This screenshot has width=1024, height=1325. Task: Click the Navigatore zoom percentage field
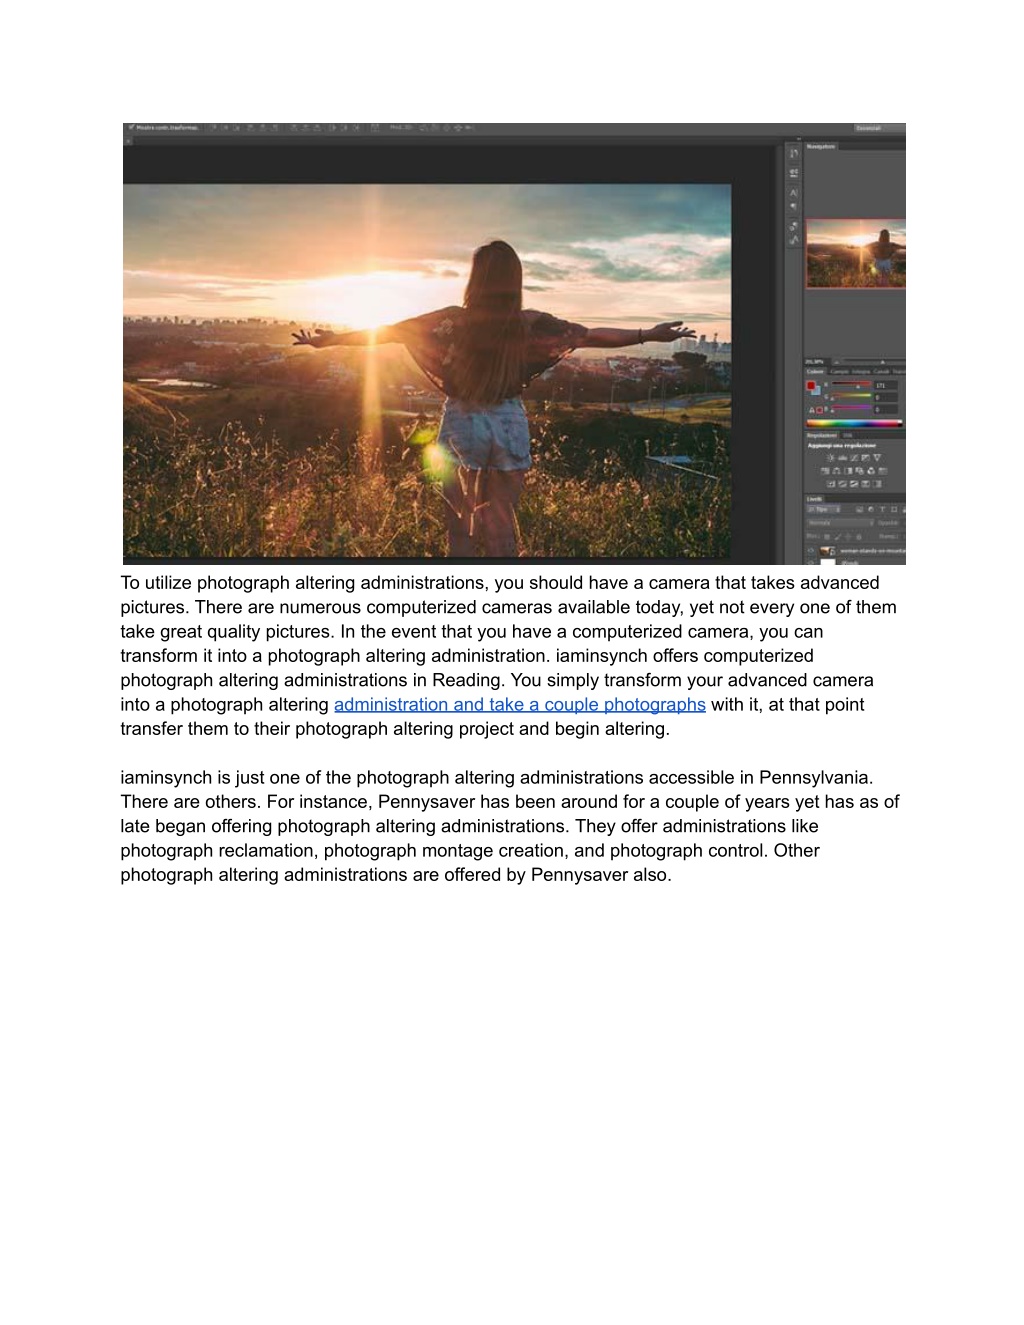pos(815,362)
